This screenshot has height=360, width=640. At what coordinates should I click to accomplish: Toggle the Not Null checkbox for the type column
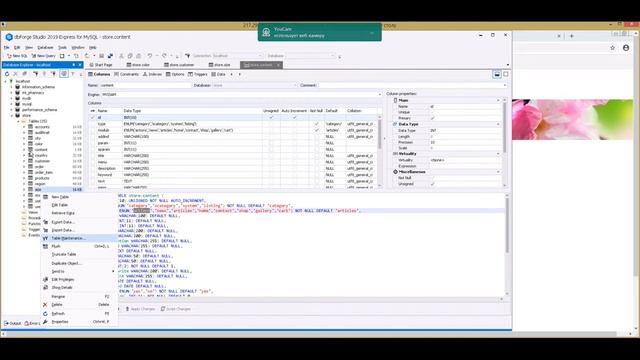coord(316,124)
